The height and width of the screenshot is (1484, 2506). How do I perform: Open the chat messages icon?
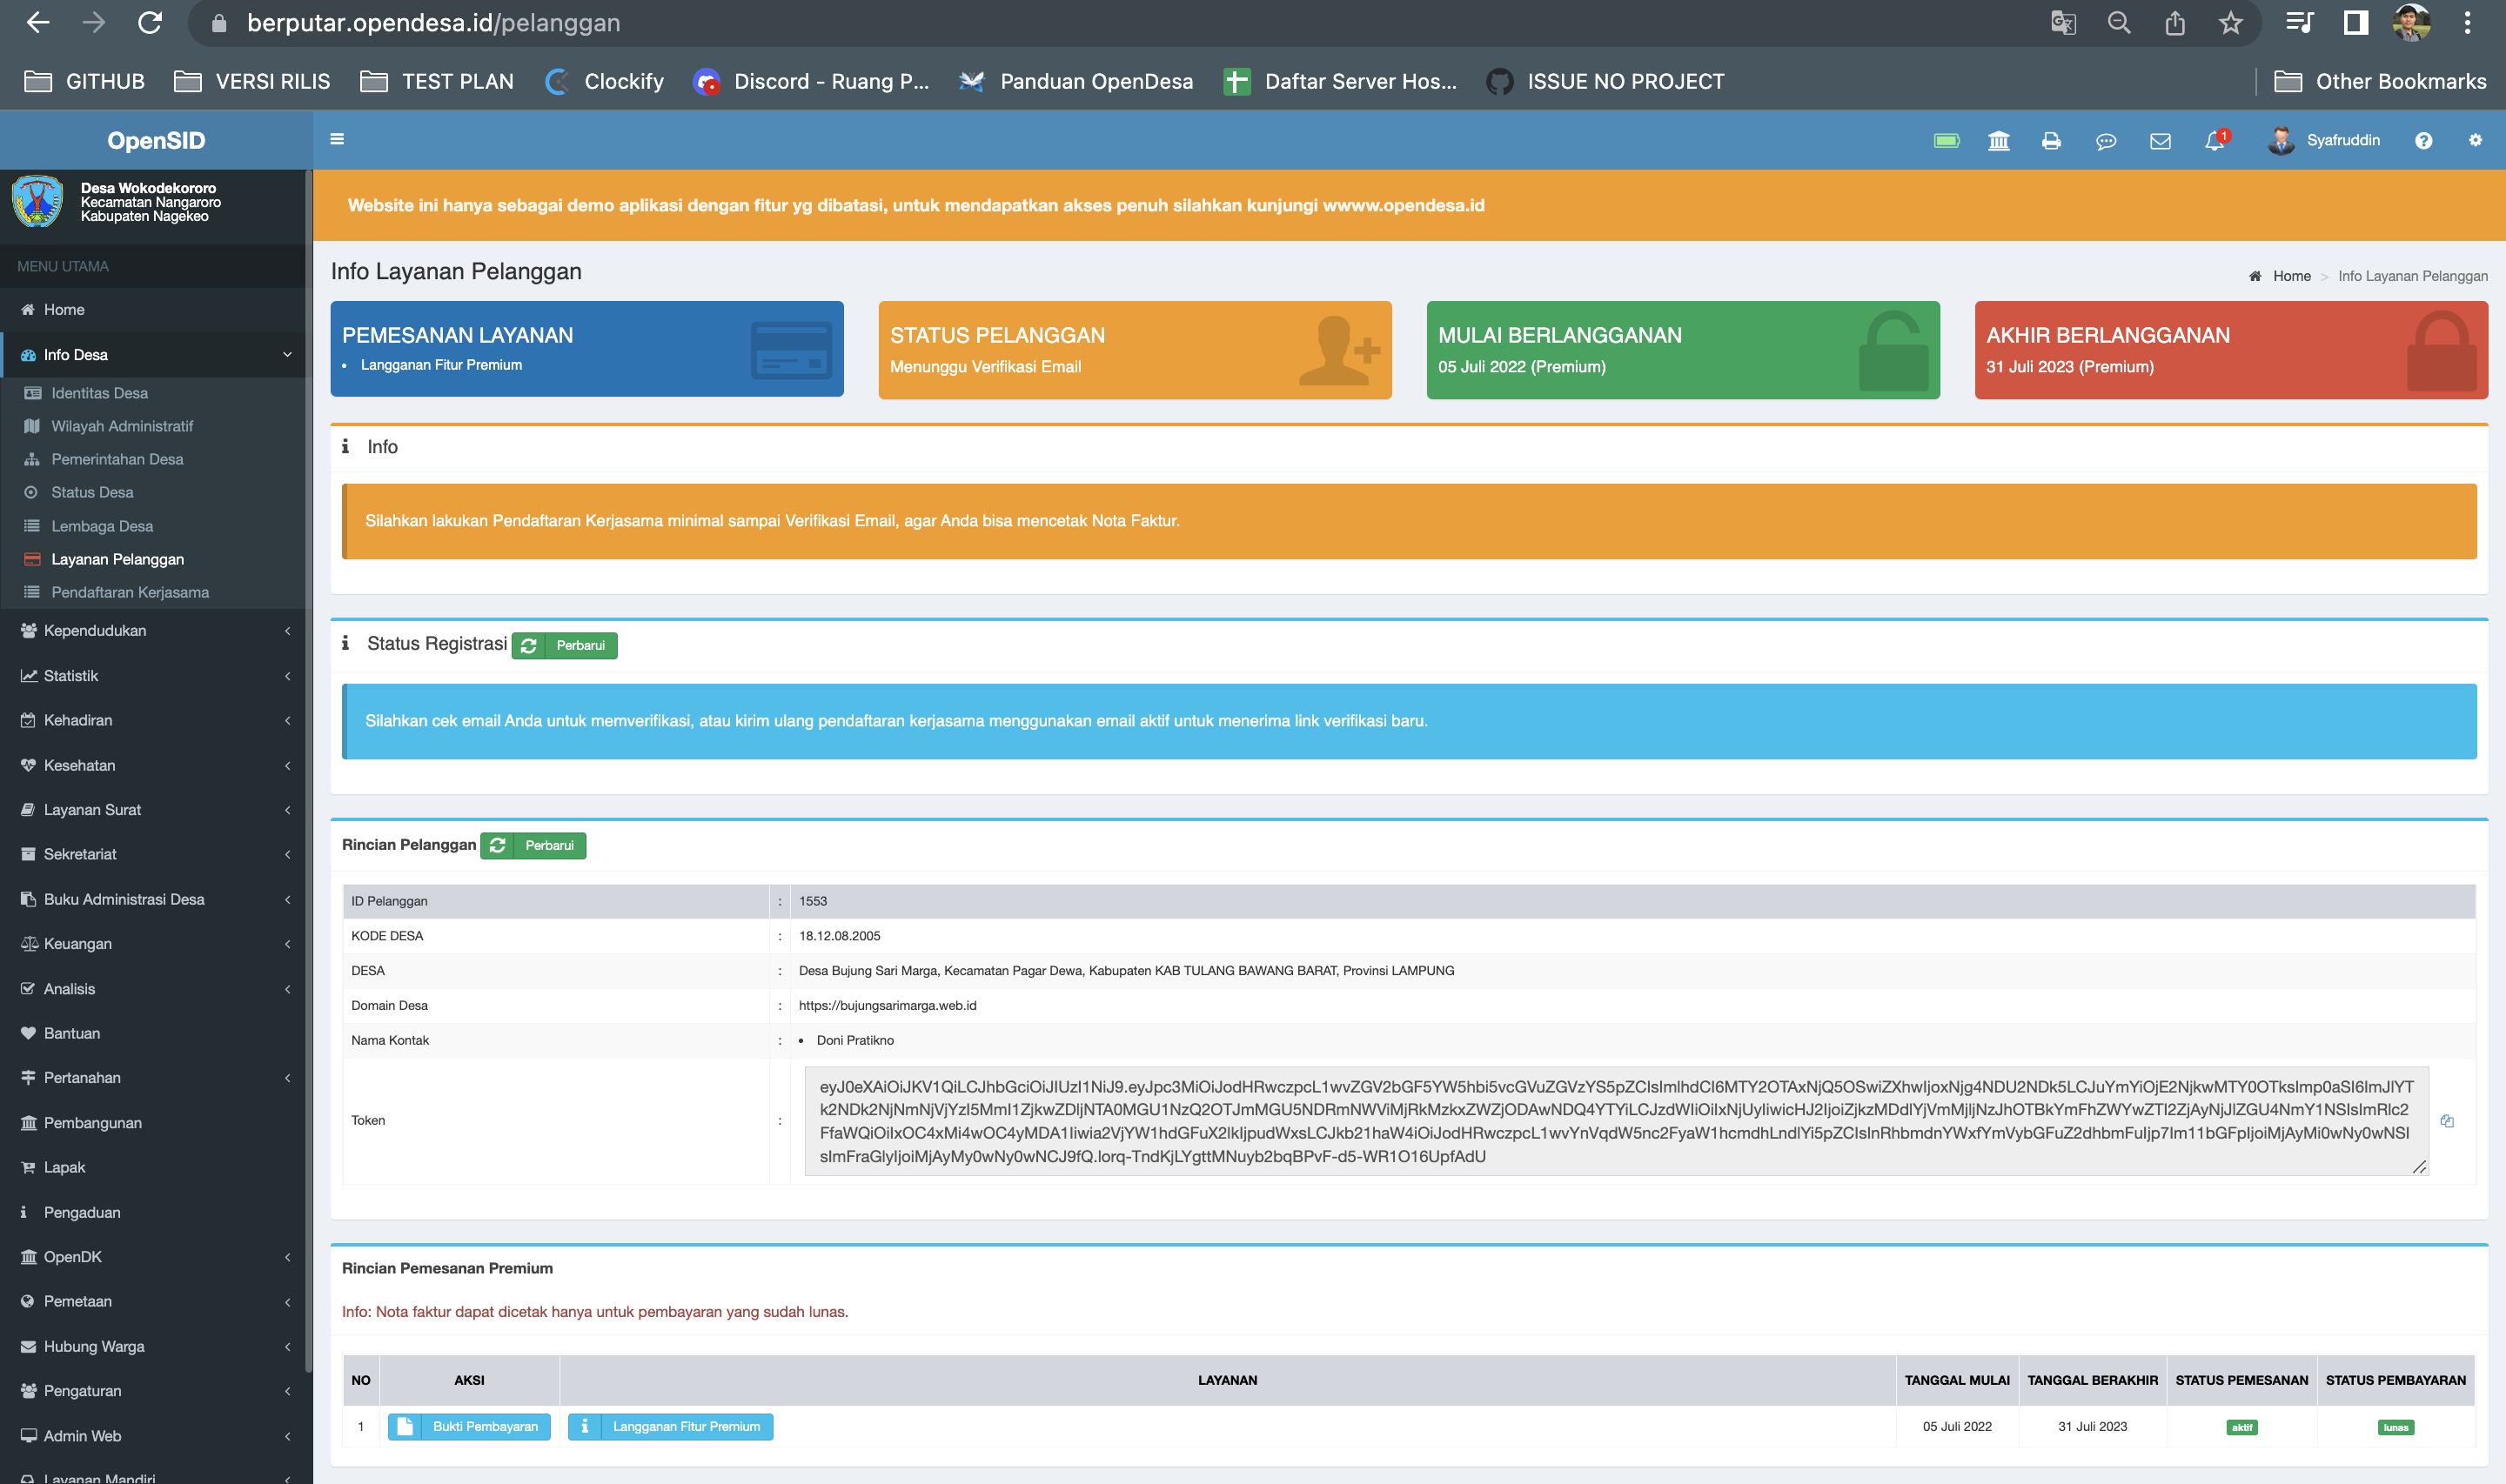2105,140
